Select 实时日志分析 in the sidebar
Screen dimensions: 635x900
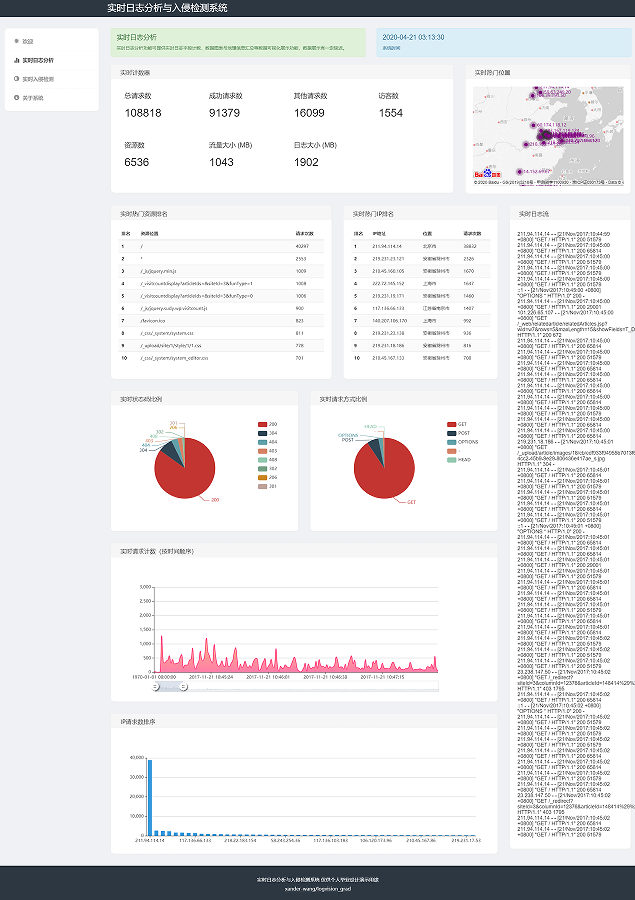point(52,60)
